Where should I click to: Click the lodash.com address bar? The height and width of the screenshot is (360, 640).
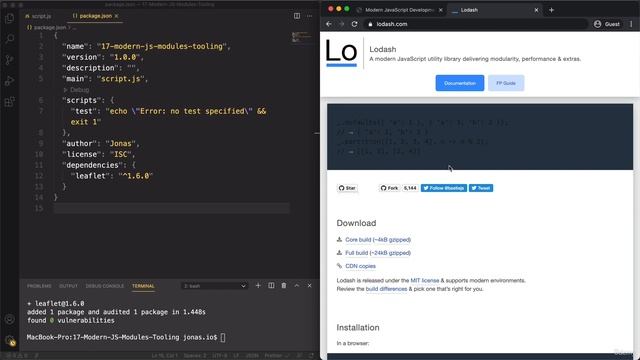(476, 24)
